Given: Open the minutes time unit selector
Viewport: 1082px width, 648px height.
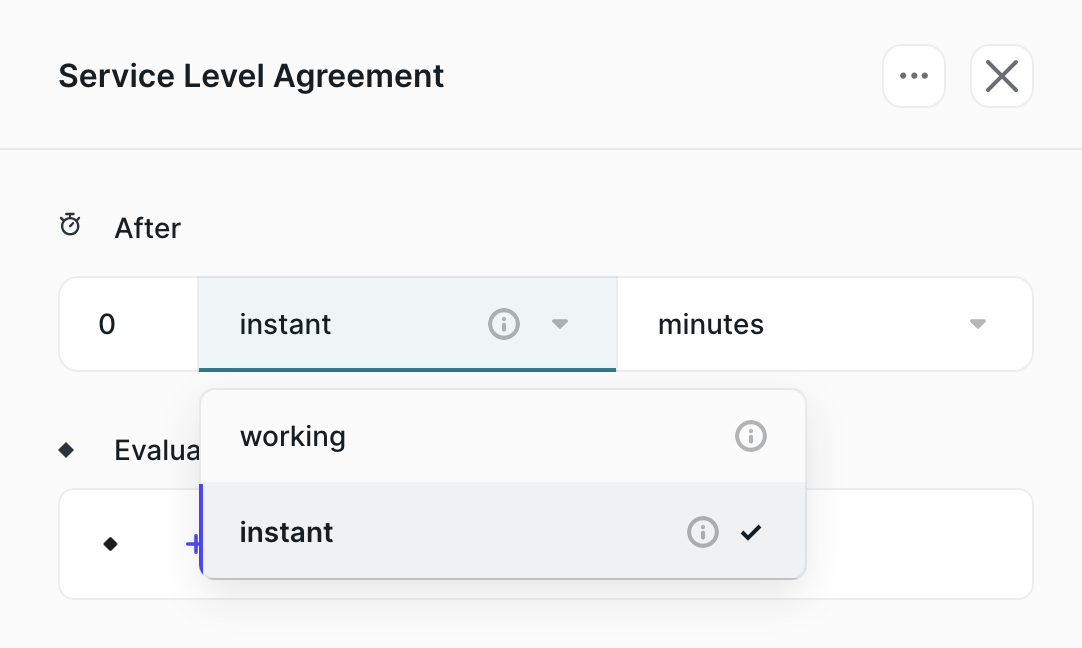Looking at the screenshot, I should coord(825,324).
